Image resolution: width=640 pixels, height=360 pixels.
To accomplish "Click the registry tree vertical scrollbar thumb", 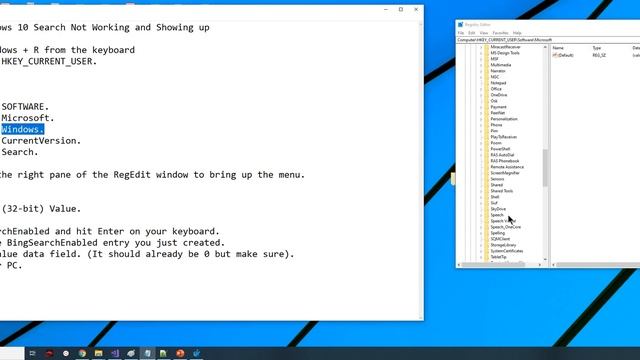I will (x=545, y=168).
